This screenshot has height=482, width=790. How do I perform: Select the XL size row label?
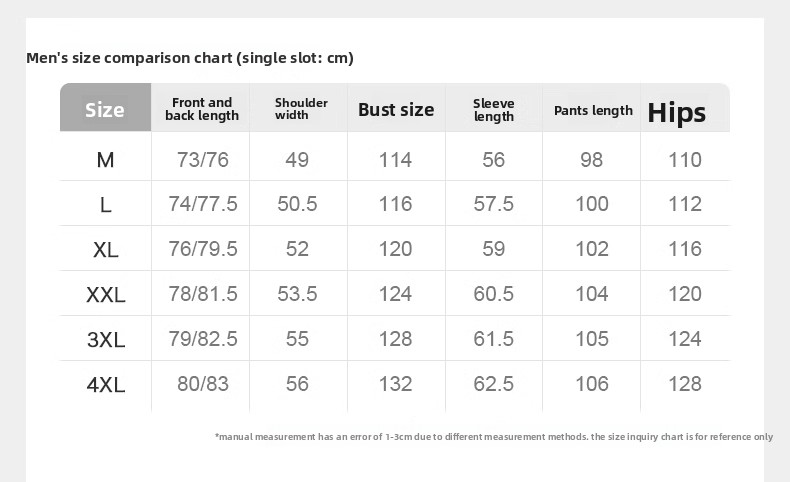[x=106, y=250]
